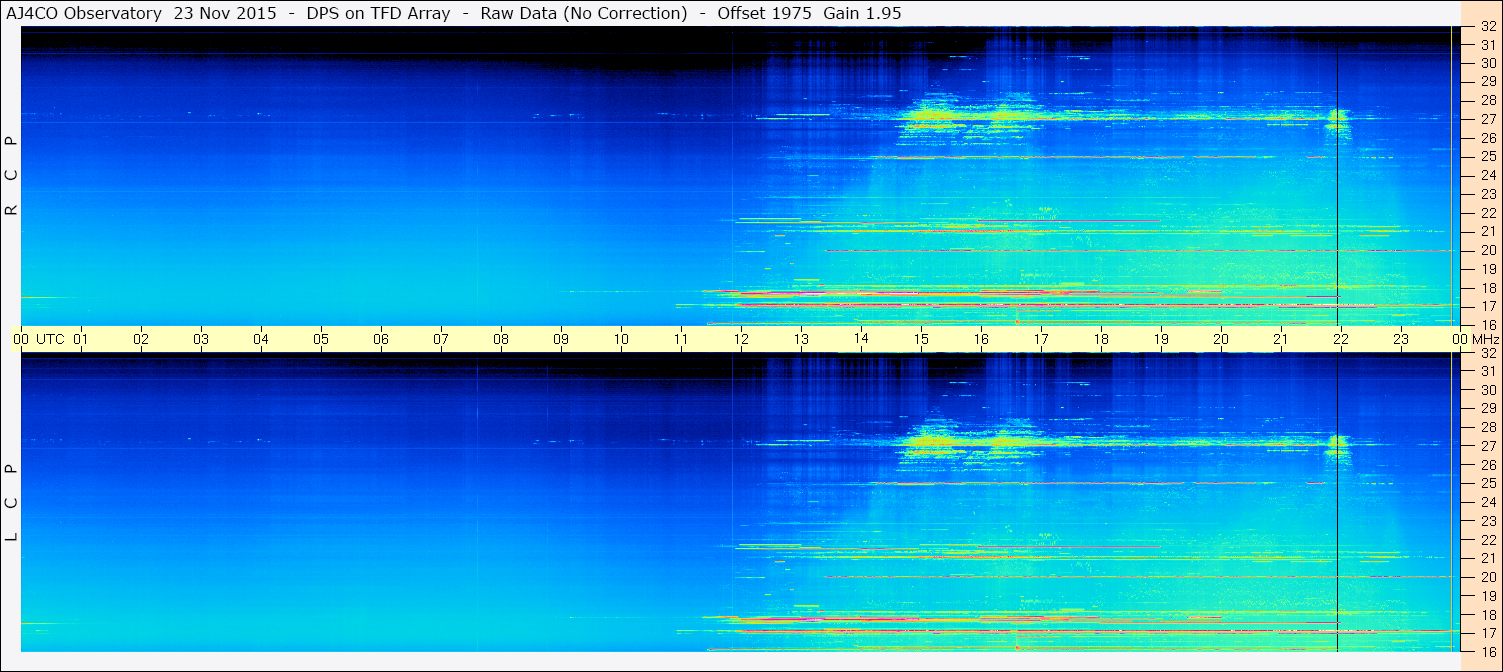The height and width of the screenshot is (672, 1503).
Task: Click the 22 MHz label in RCP panel
Action: tap(1487, 213)
